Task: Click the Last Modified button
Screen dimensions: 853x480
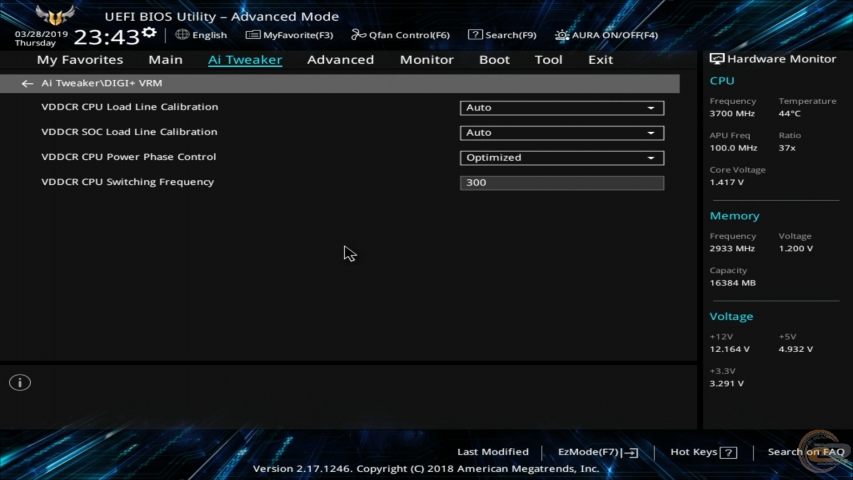Action: (x=492, y=452)
